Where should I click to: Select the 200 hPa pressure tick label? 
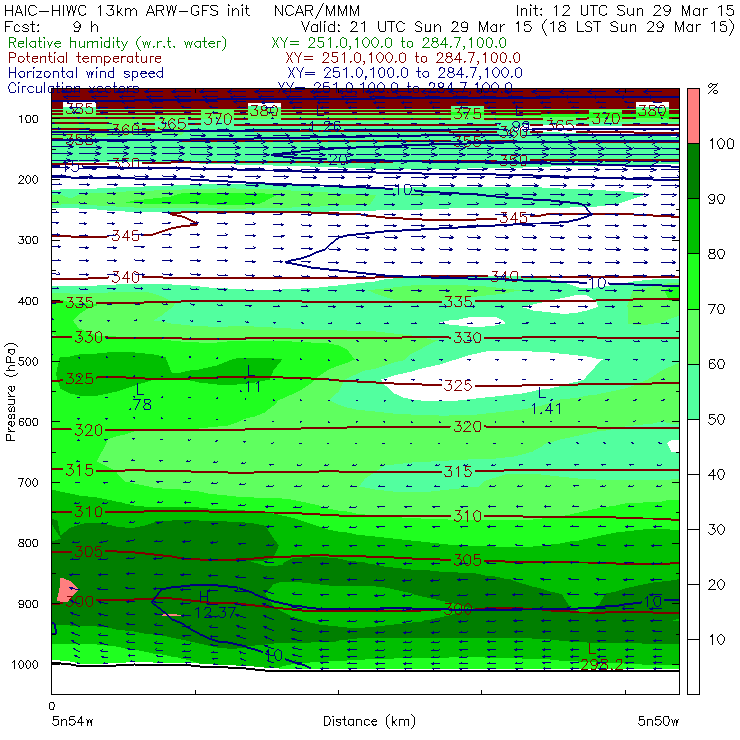tap(28, 179)
